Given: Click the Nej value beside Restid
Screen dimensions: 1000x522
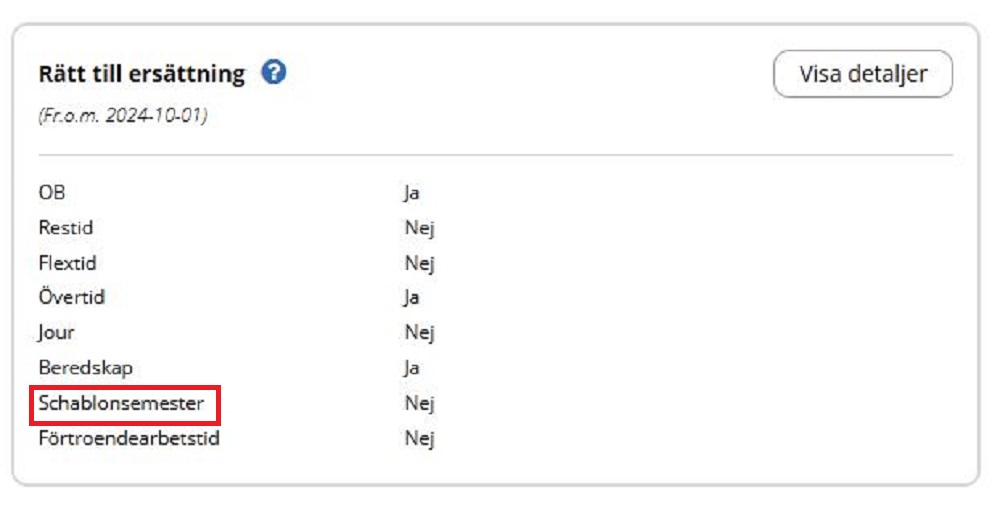Looking at the screenshot, I should pos(419,228).
